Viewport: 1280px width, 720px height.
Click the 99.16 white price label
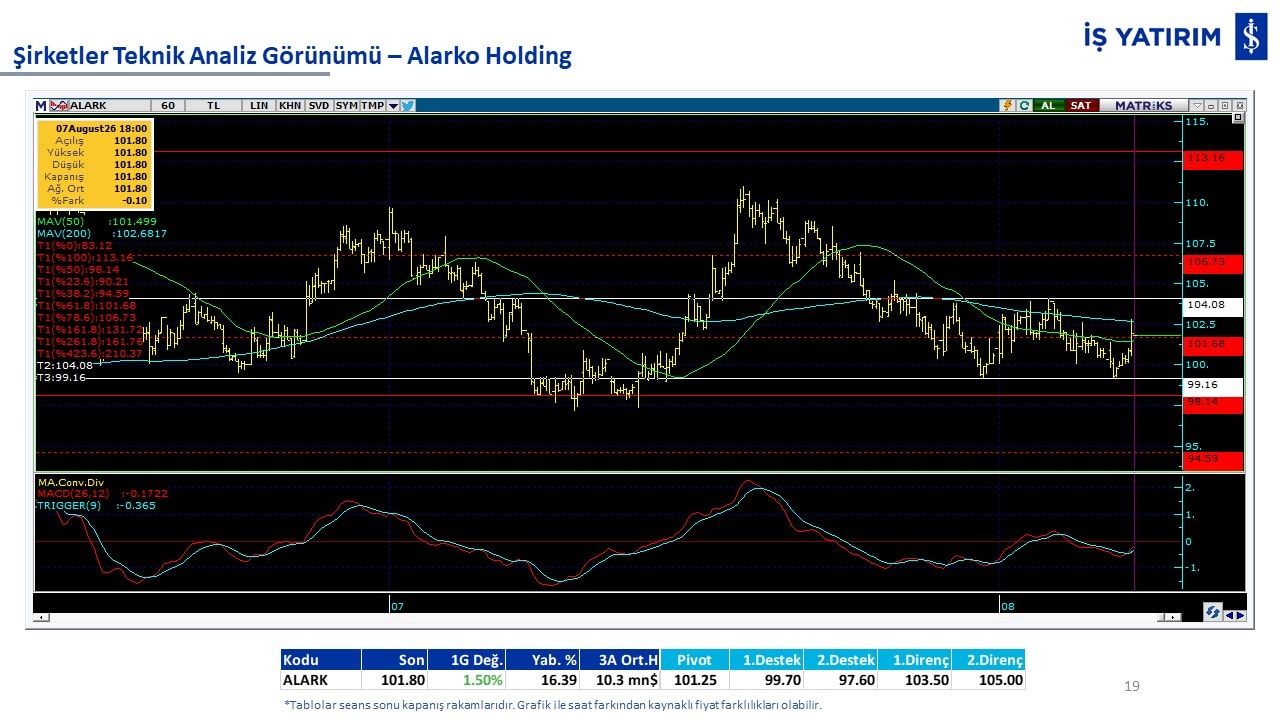(x=1212, y=385)
